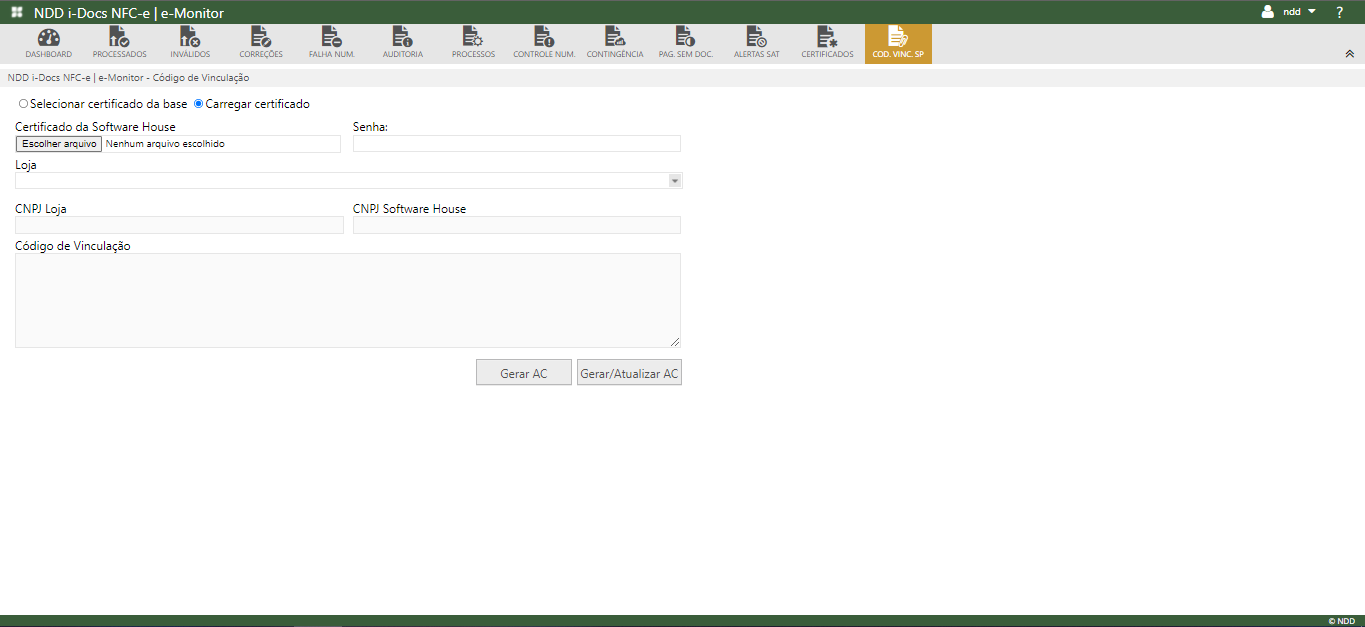Click the '© NDD' footer text
The width and height of the screenshot is (1365, 627).
pos(1342,621)
